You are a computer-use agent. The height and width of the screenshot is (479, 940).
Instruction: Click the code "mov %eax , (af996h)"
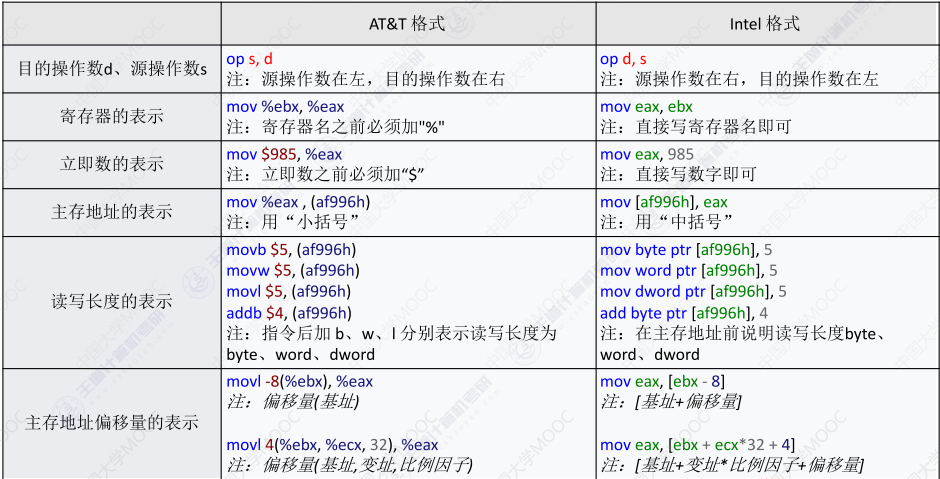(298, 203)
